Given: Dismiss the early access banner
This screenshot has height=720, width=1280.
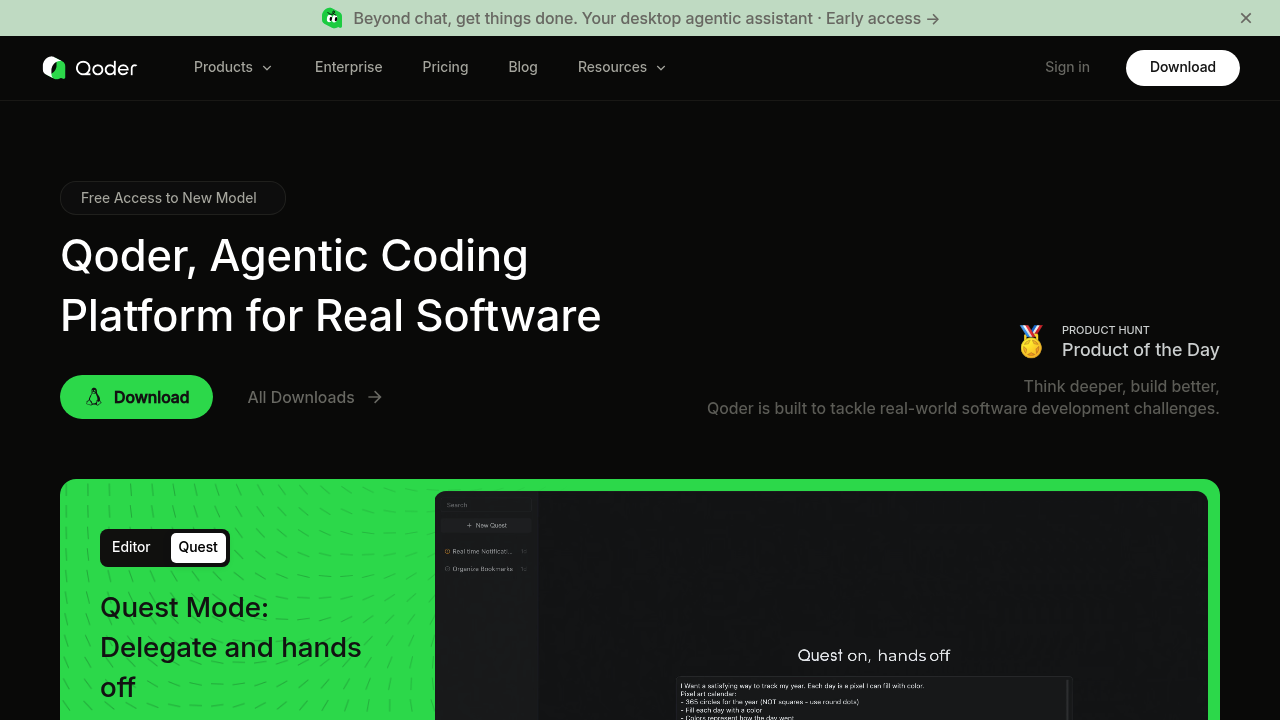Looking at the screenshot, I should pos(1246,18).
